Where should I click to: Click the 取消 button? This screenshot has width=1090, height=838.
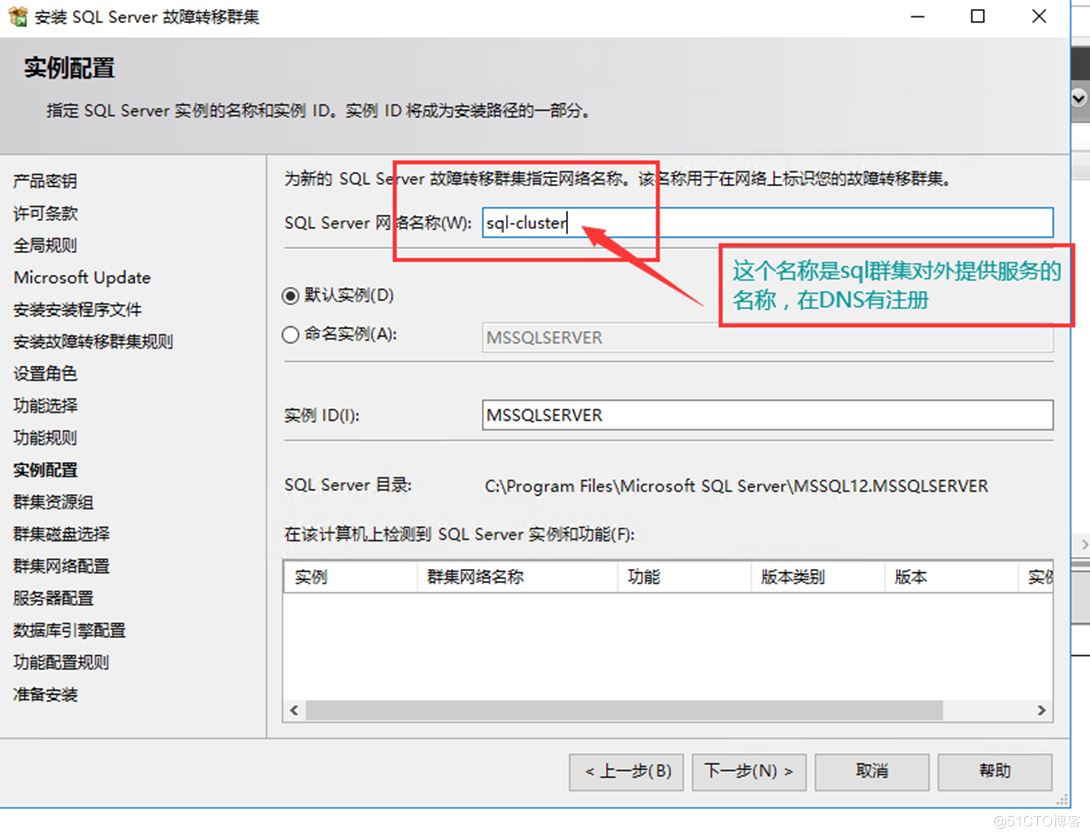click(871, 771)
